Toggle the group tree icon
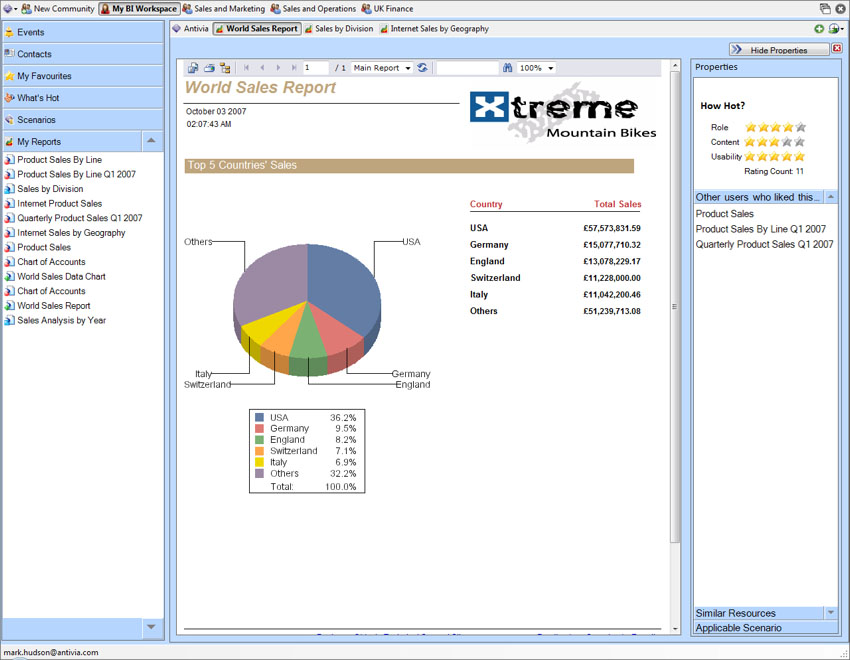The width and height of the screenshot is (850, 660). pyautogui.click(x=225, y=68)
